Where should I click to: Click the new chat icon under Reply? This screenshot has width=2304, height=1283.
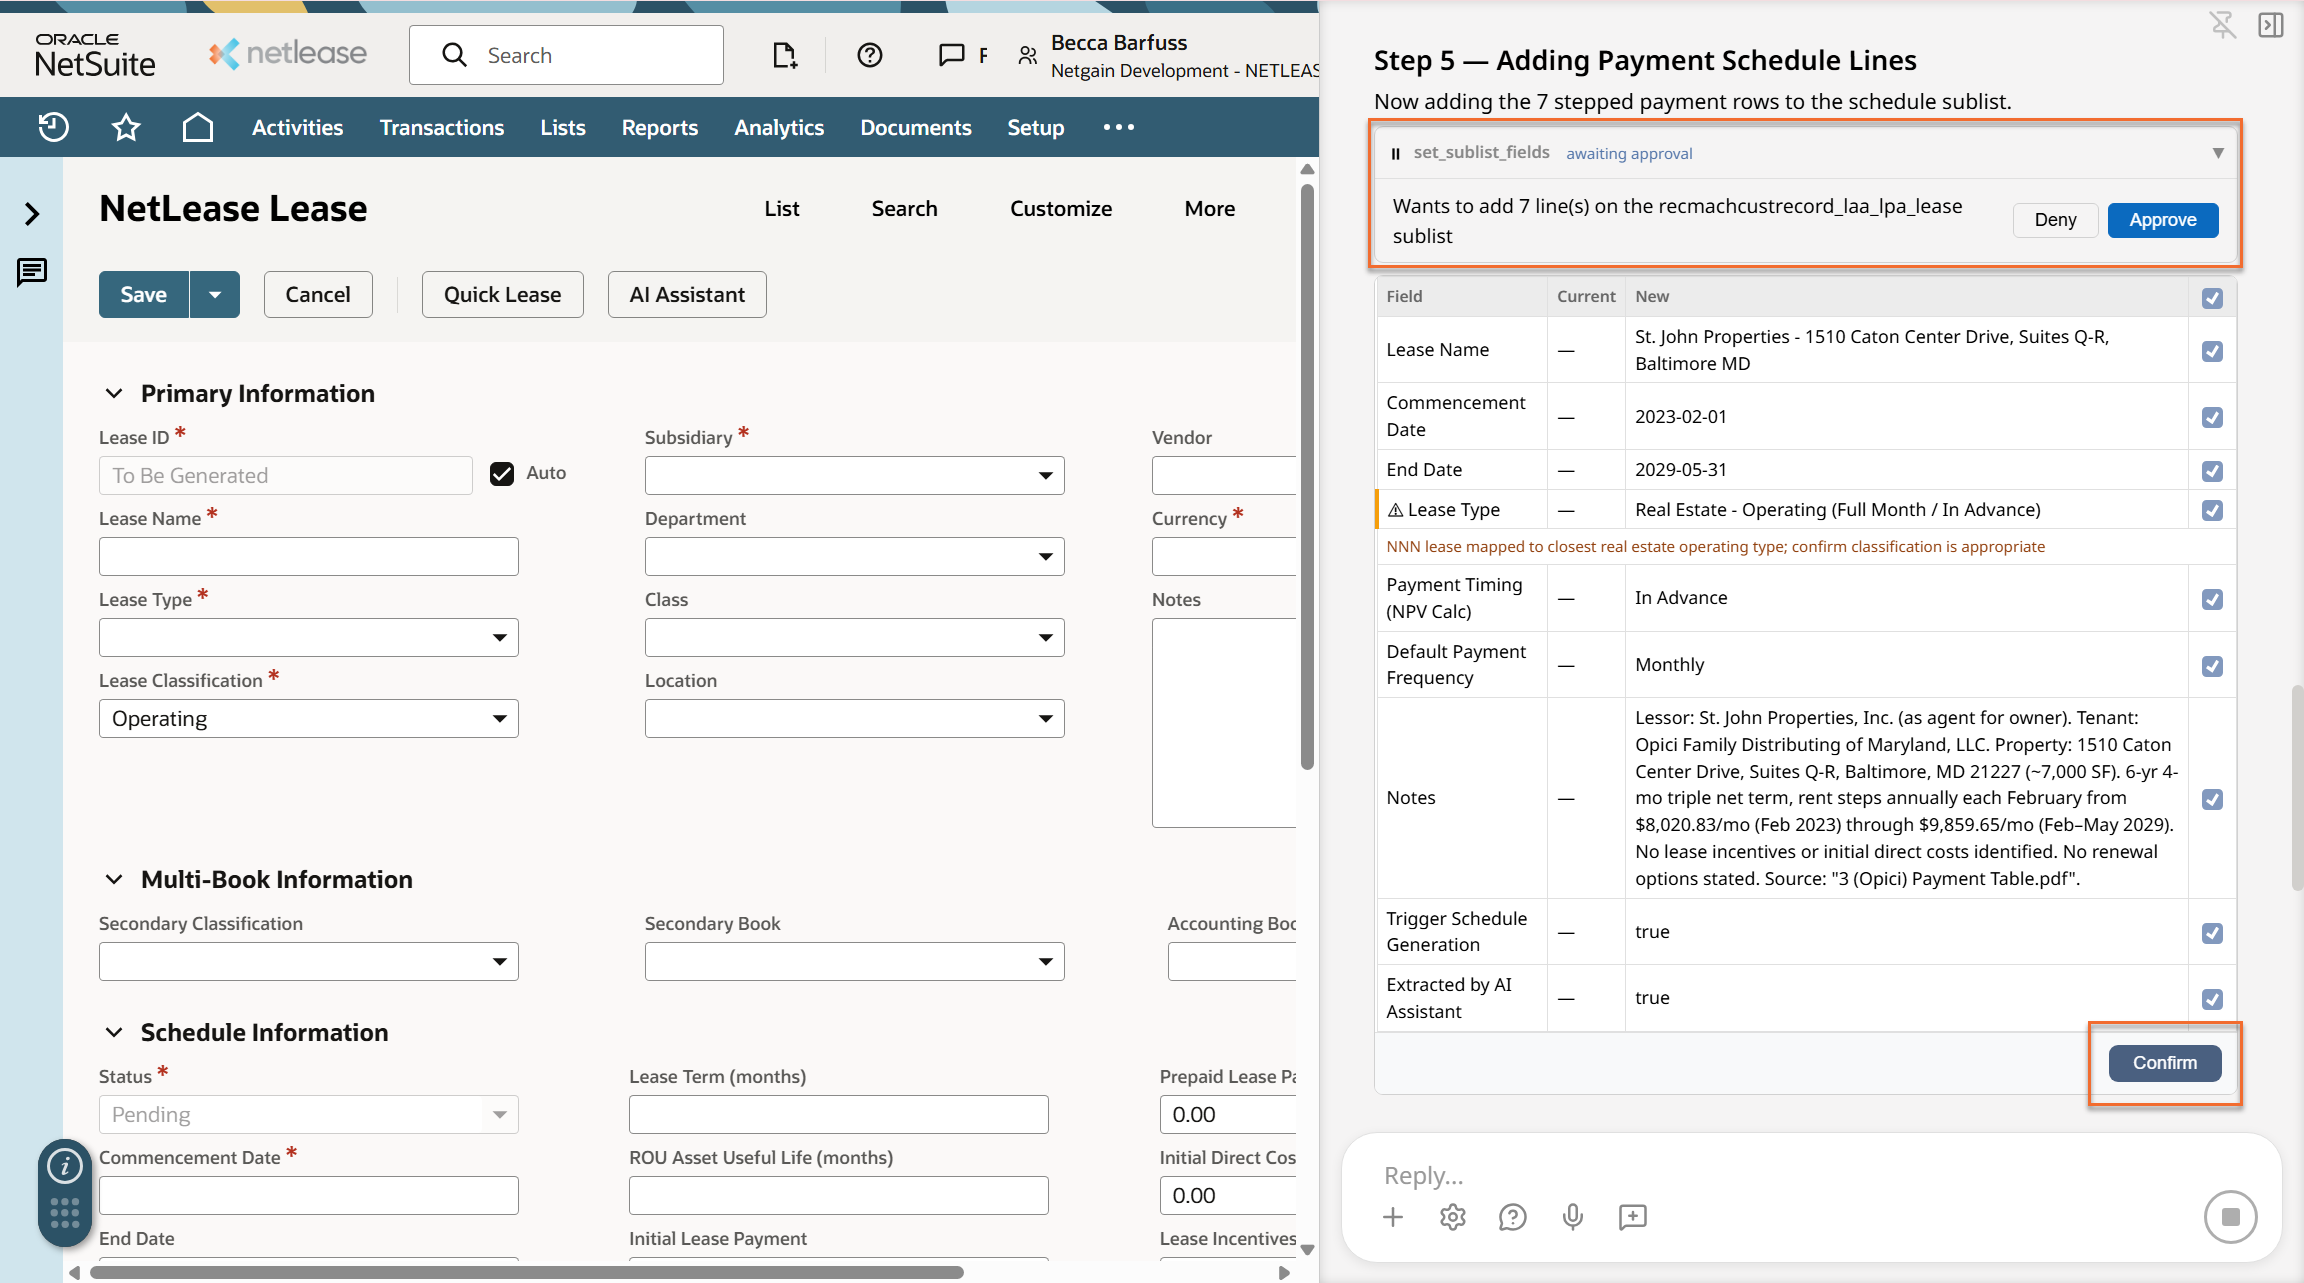tap(1633, 1216)
